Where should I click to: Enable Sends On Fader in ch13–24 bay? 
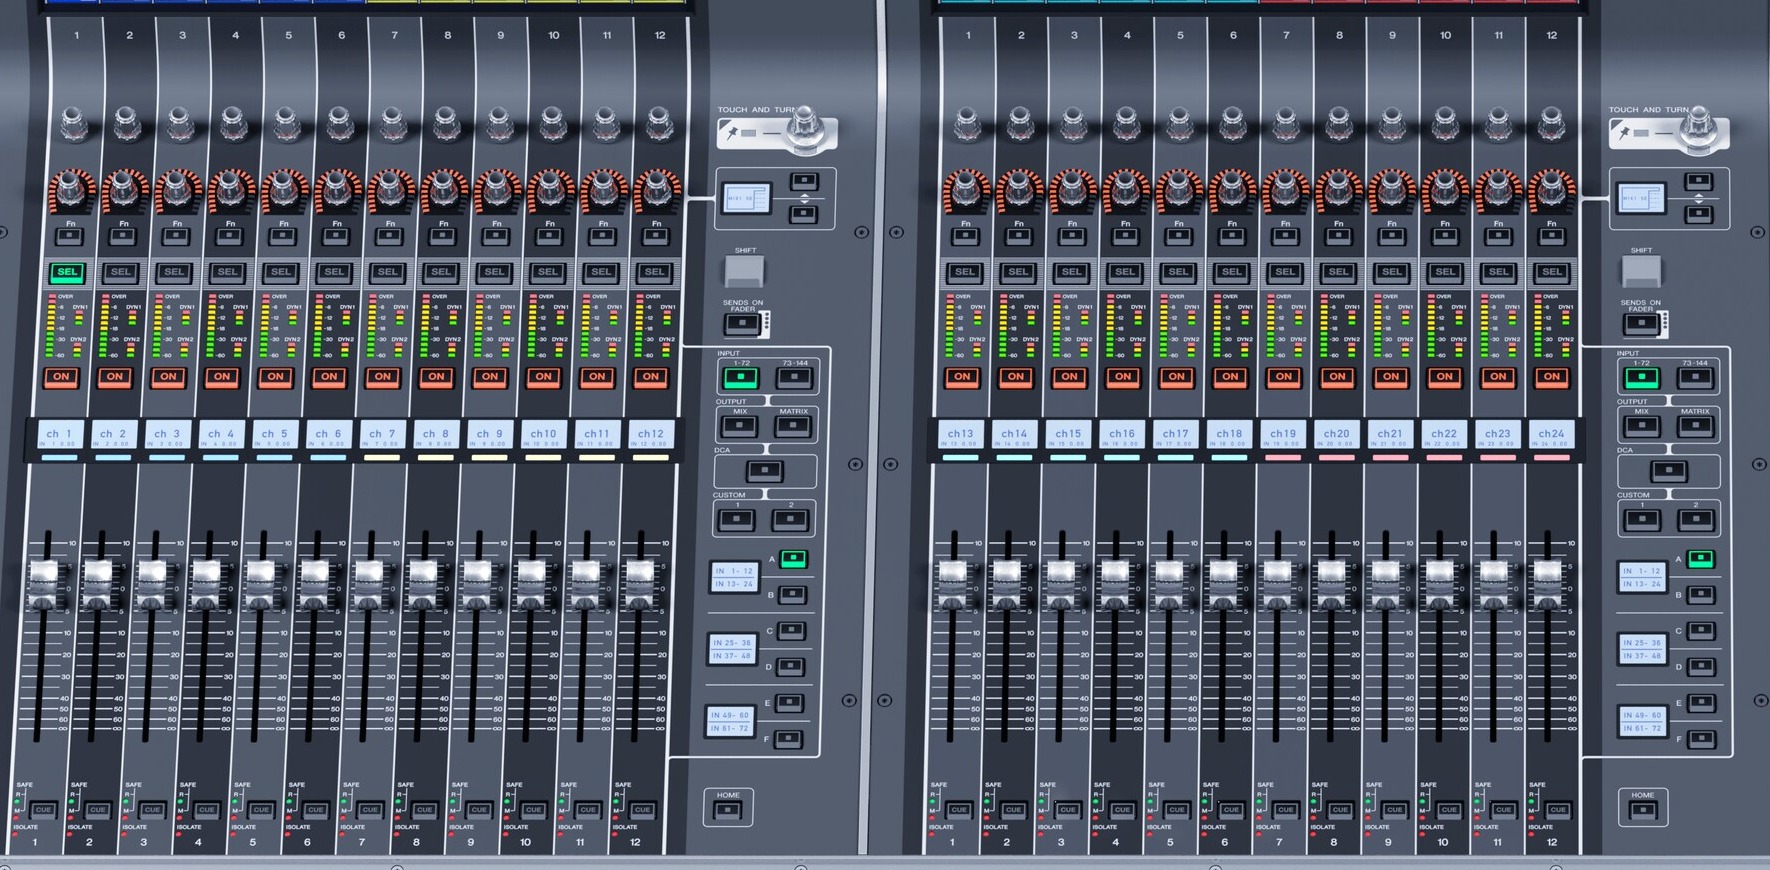[x=1640, y=324]
